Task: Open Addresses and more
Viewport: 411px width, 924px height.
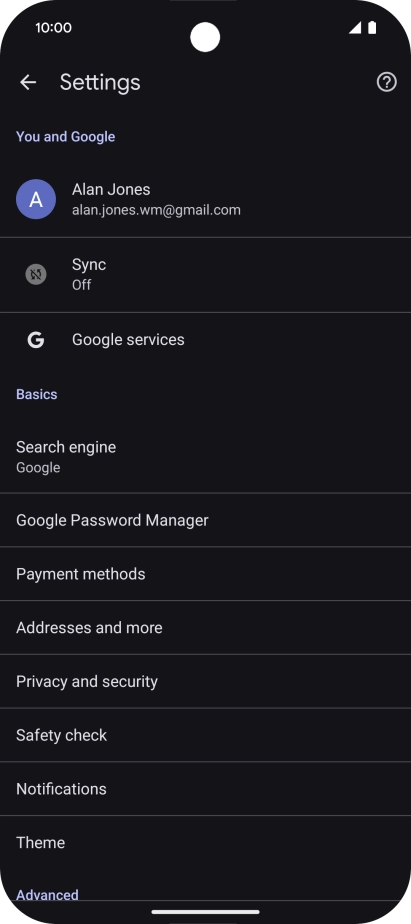Action: (x=205, y=628)
